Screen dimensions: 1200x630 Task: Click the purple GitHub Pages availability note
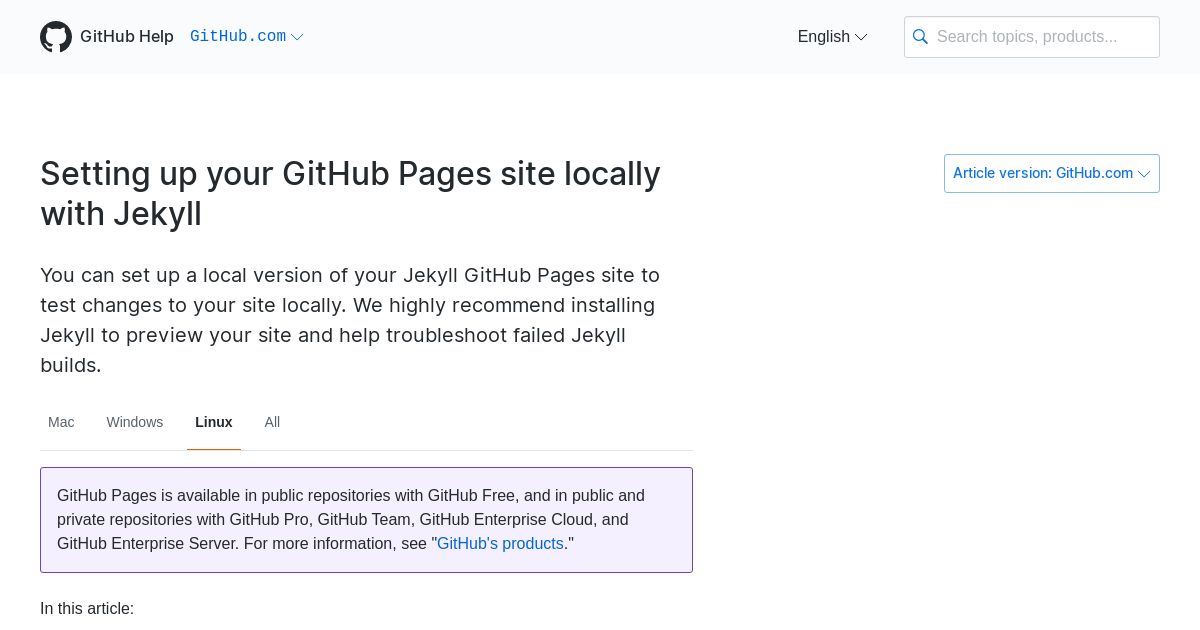pos(366,520)
